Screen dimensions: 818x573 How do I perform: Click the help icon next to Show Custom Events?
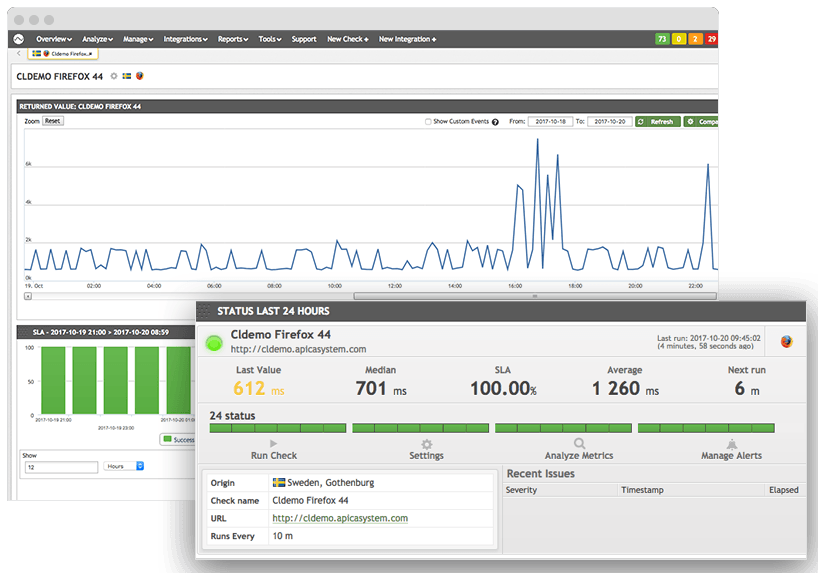(495, 122)
